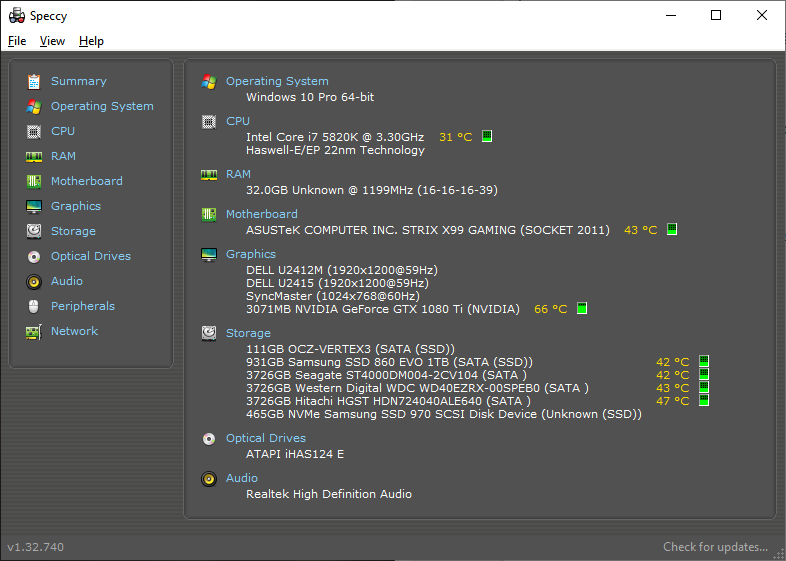Select Operating System in the sidebar

[x=102, y=106]
